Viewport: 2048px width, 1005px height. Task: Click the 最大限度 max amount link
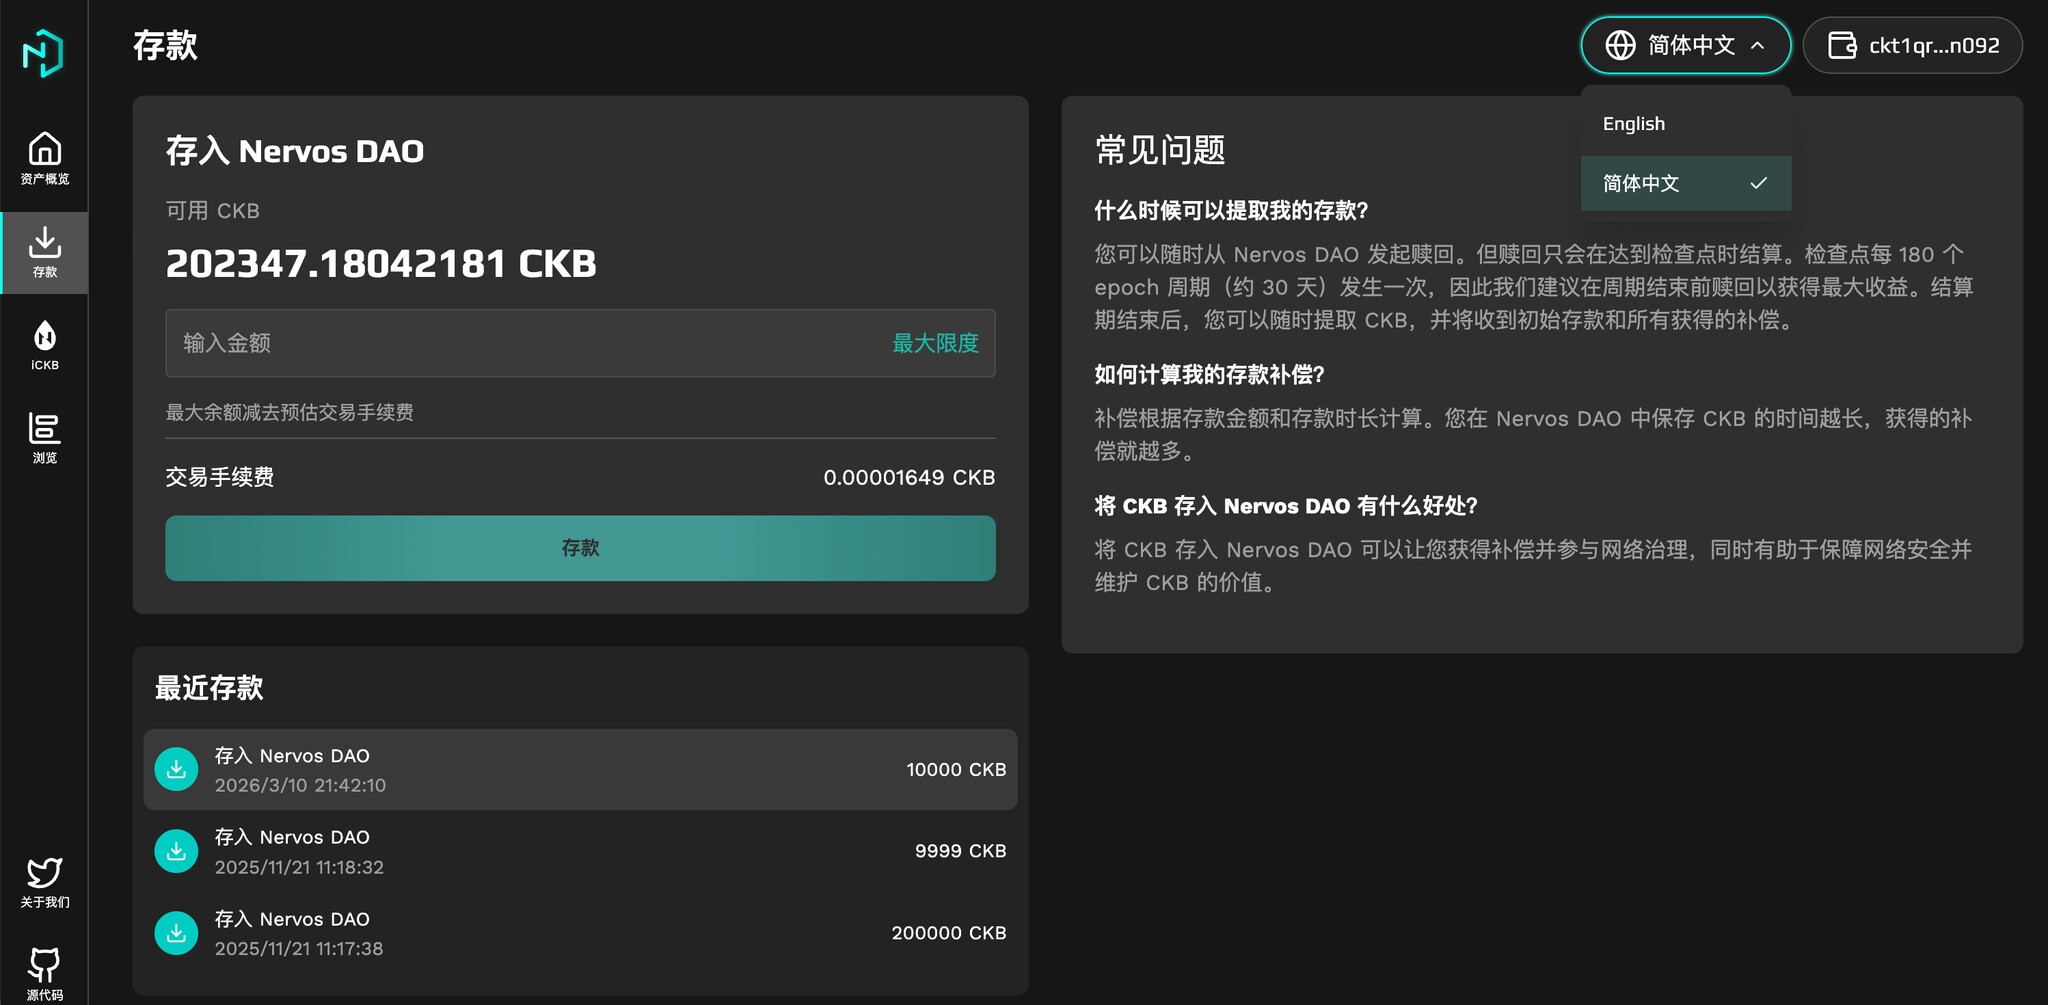935,343
